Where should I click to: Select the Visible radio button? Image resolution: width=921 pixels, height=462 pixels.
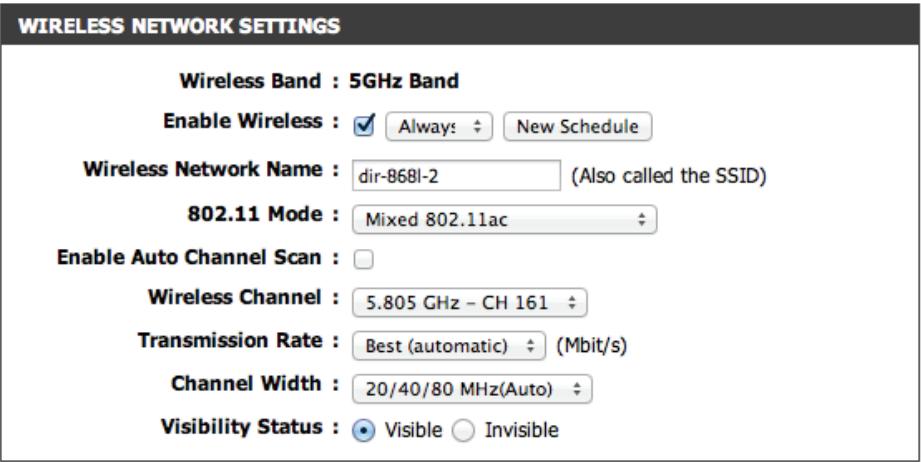363,431
